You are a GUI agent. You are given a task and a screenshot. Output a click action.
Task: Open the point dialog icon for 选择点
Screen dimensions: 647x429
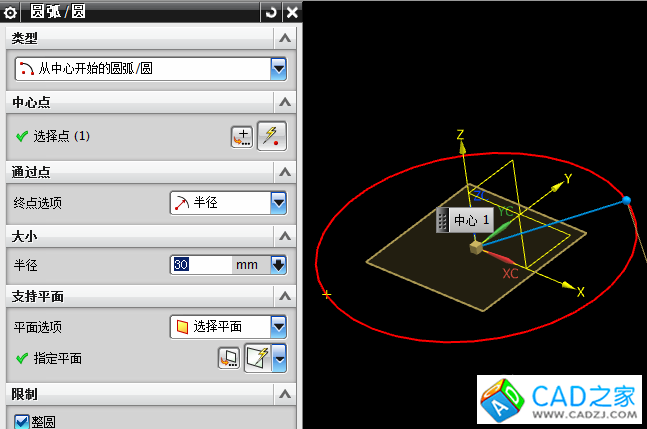tap(241, 136)
